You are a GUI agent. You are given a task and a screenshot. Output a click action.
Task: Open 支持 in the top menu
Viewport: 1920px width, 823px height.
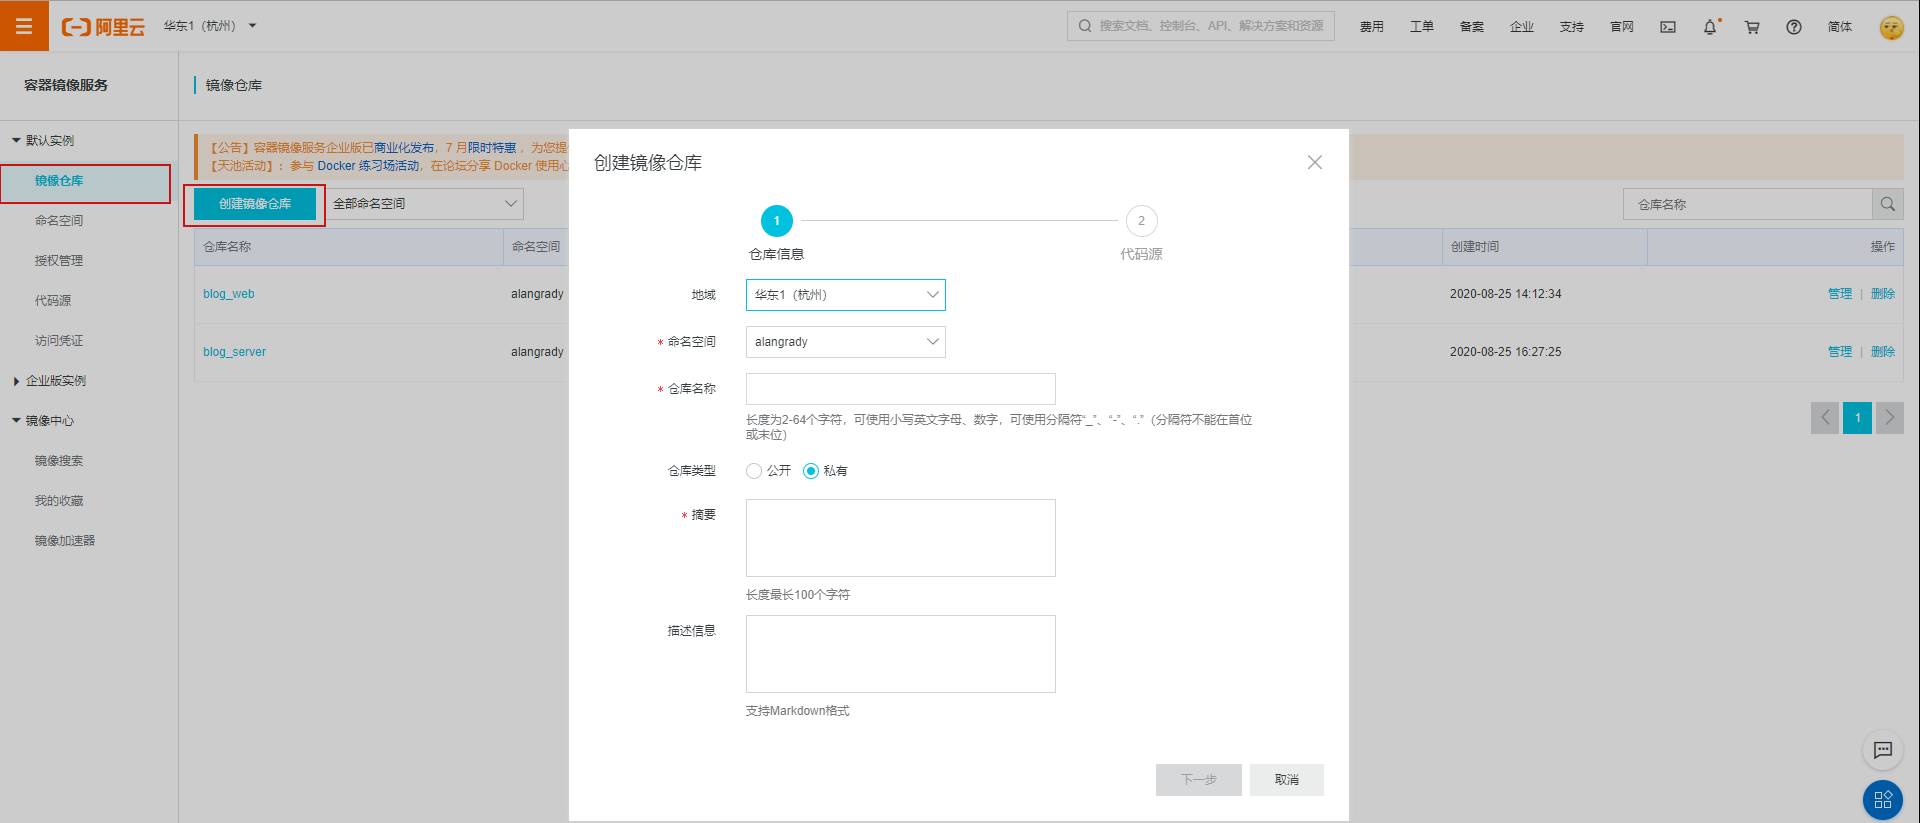1572,27
